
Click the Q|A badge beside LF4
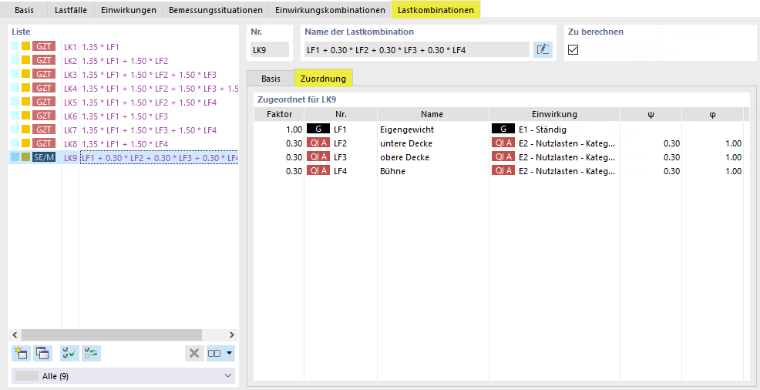(x=318, y=171)
